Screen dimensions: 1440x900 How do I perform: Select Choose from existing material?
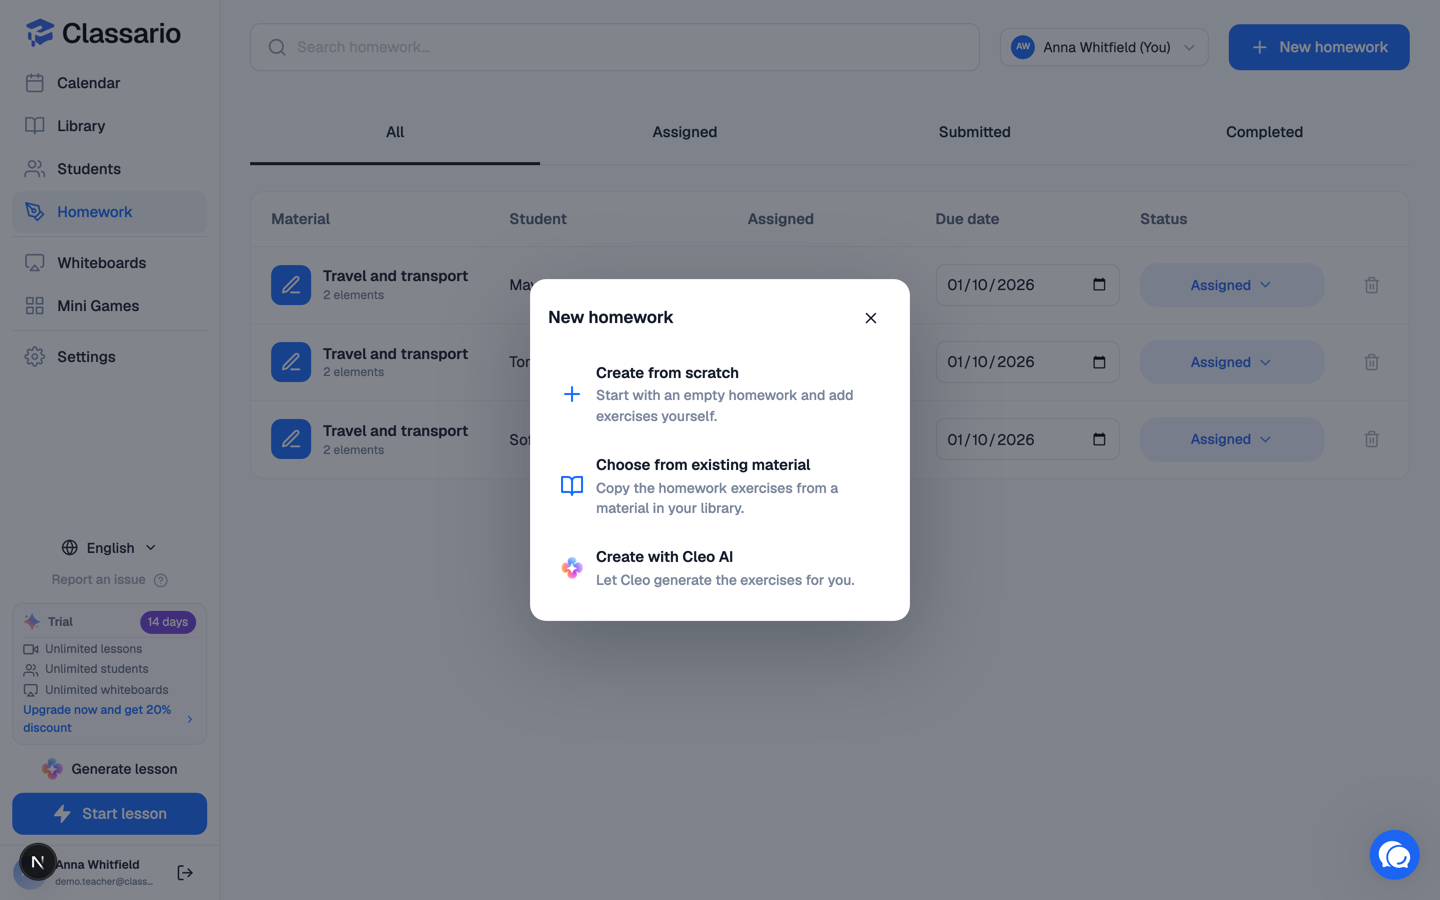720,486
